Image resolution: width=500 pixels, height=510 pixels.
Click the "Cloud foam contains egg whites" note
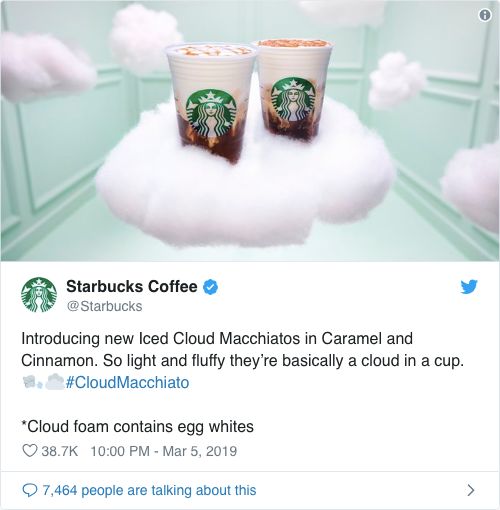click(x=137, y=427)
